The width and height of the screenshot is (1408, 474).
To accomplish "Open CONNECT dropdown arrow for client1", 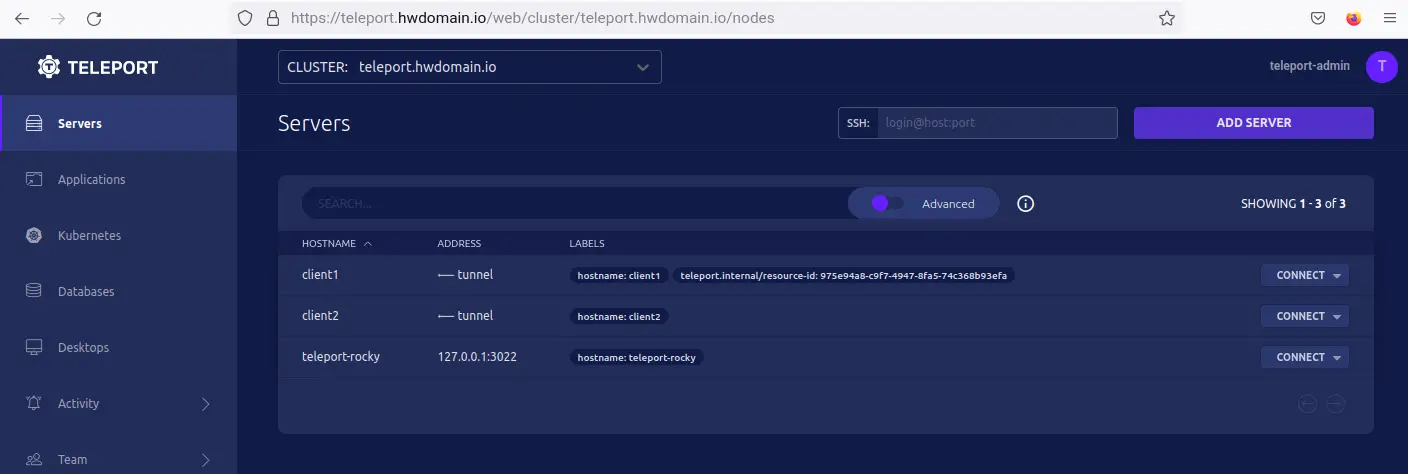I will pos(1338,276).
